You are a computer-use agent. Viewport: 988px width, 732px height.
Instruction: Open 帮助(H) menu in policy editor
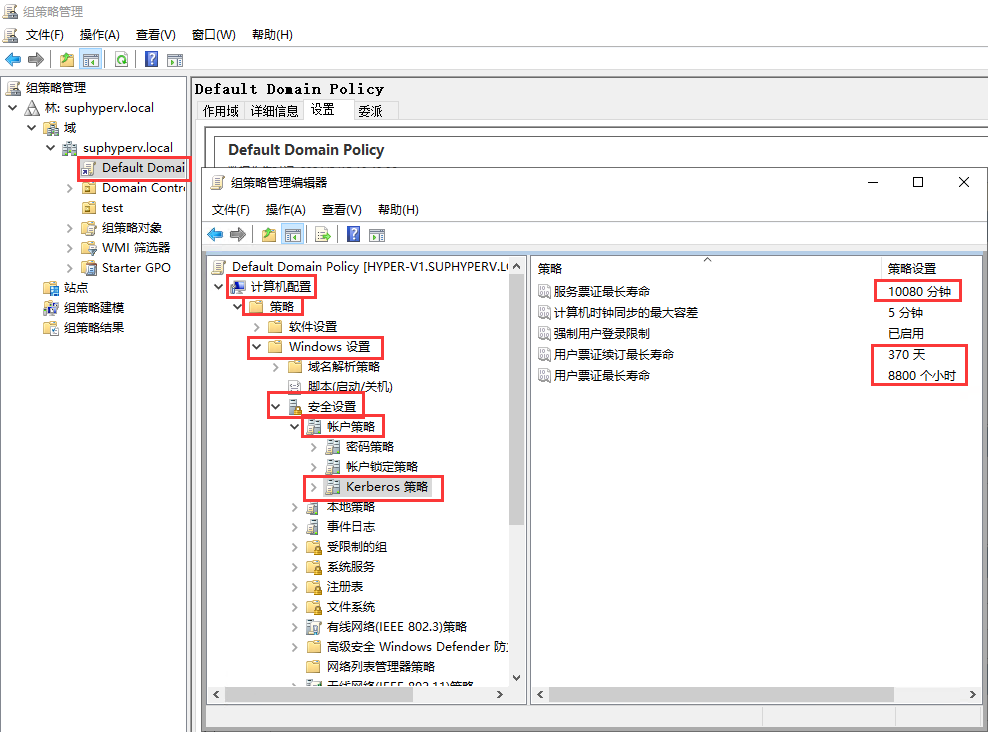(x=398, y=210)
